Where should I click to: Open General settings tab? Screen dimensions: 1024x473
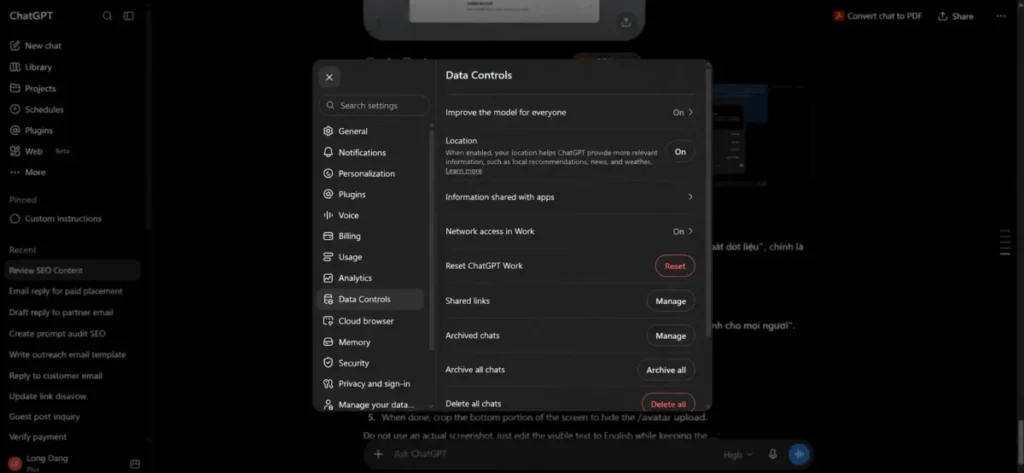coord(372,131)
